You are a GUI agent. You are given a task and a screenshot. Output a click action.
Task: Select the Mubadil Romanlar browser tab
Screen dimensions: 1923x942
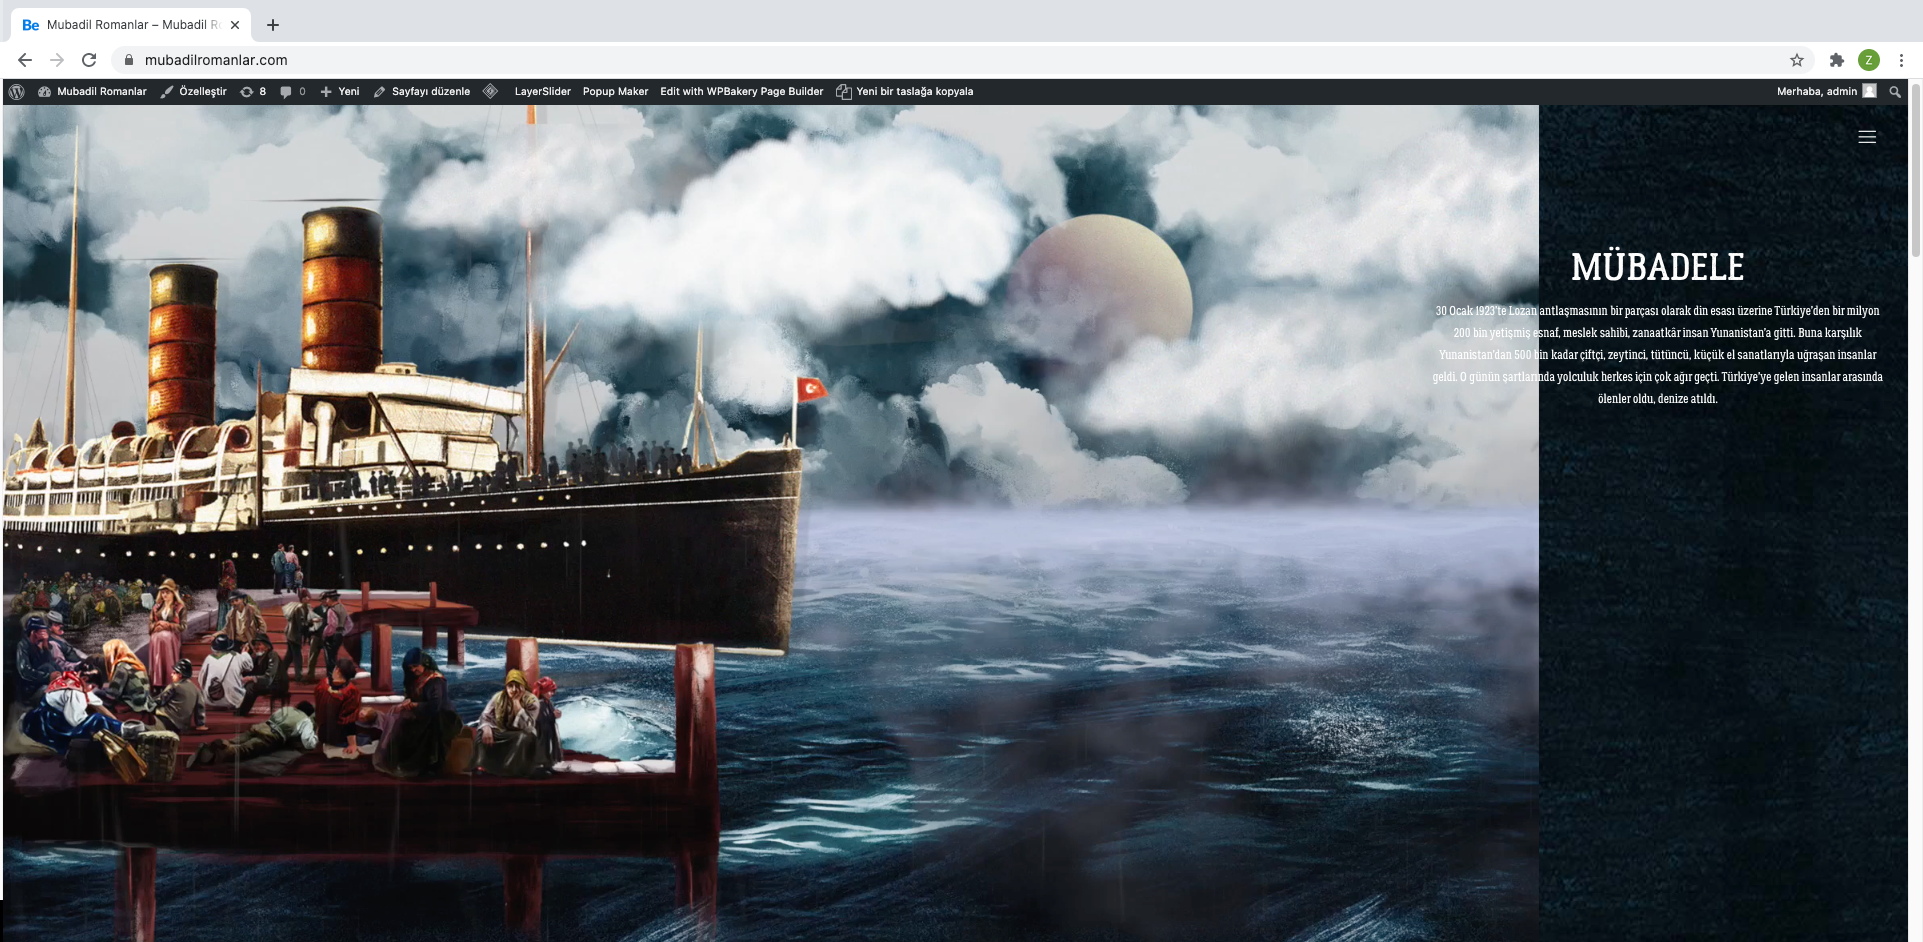(x=130, y=25)
